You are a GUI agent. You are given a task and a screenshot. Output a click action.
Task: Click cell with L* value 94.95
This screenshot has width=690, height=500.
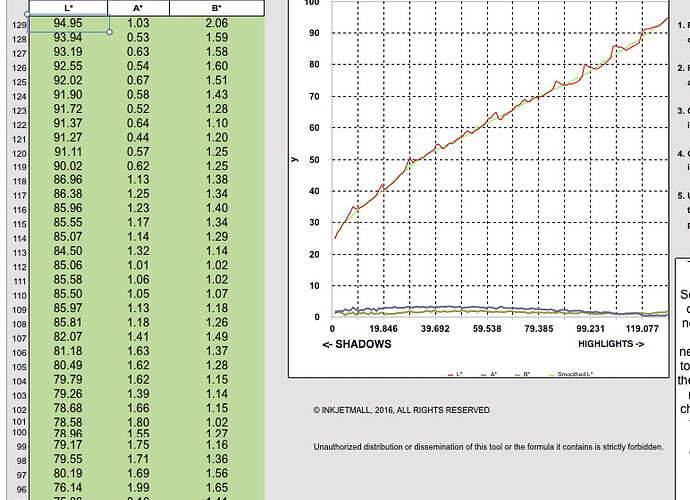[68, 23]
